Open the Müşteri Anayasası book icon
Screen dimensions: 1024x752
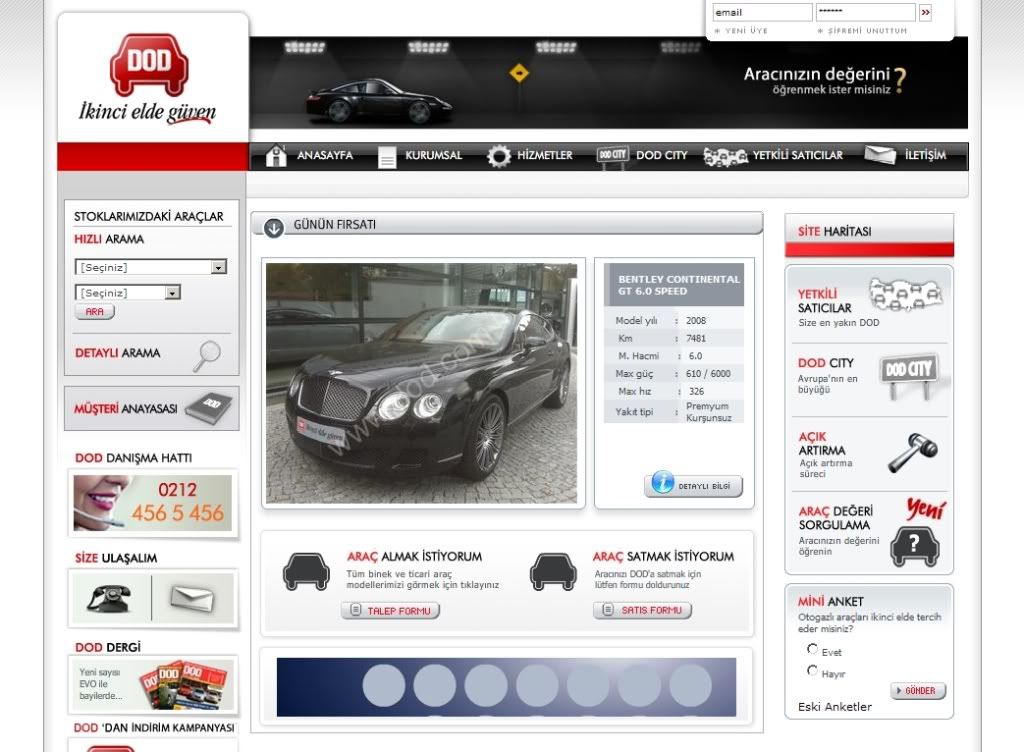coord(208,407)
